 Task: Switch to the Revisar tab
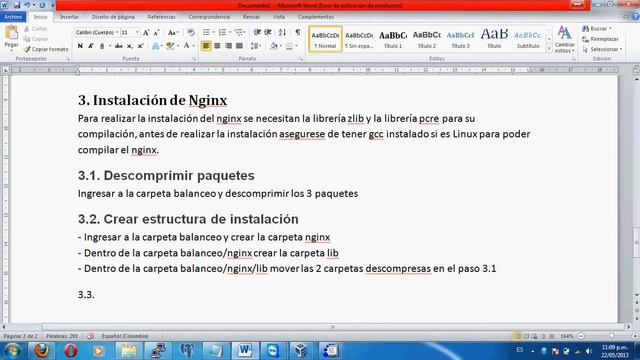tap(251, 17)
